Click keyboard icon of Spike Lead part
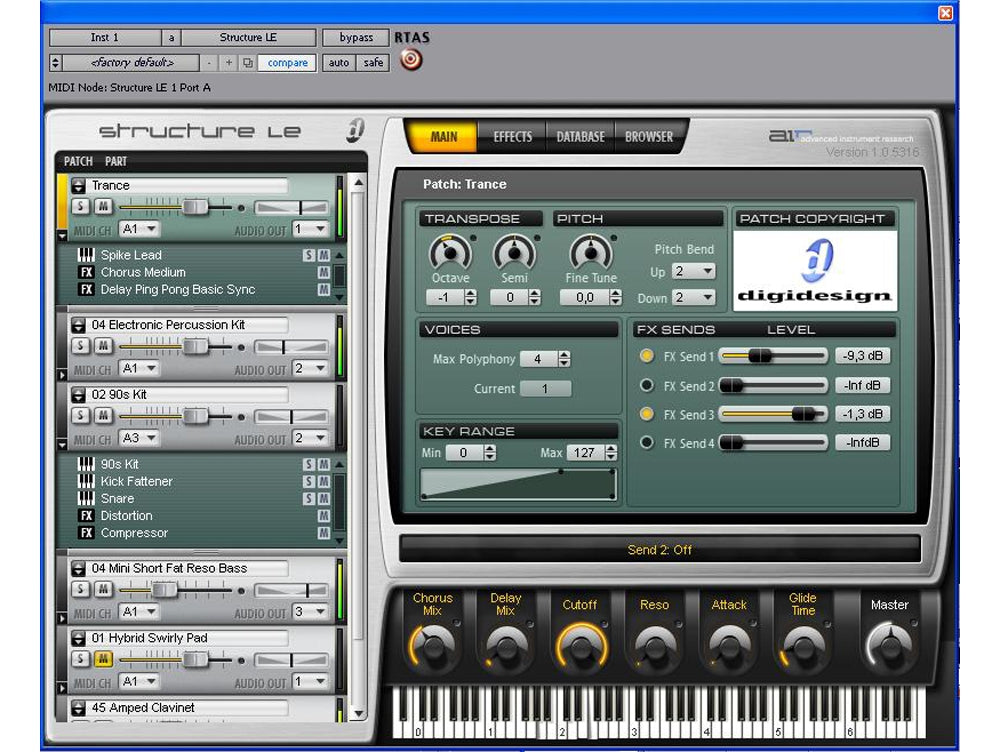 point(86,255)
